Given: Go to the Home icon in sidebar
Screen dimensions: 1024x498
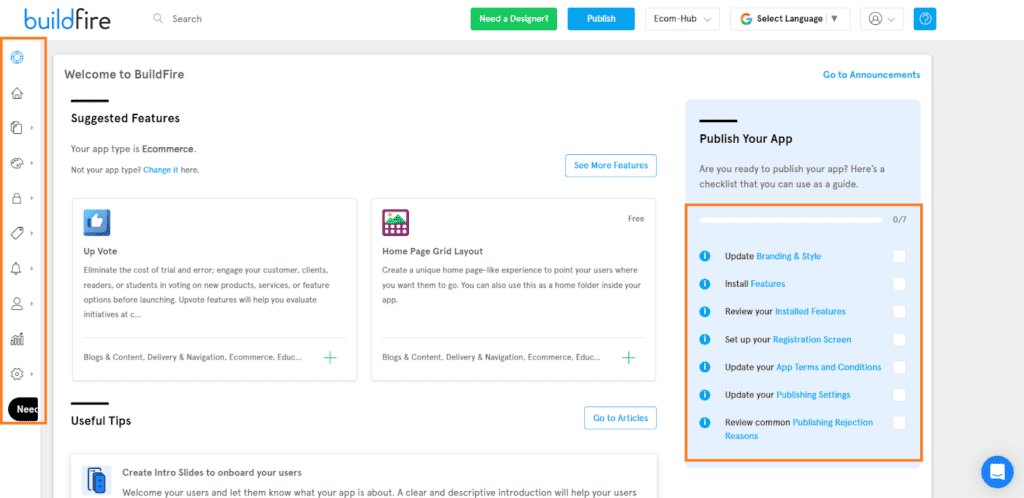Looking at the screenshot, I should [17, 93].
